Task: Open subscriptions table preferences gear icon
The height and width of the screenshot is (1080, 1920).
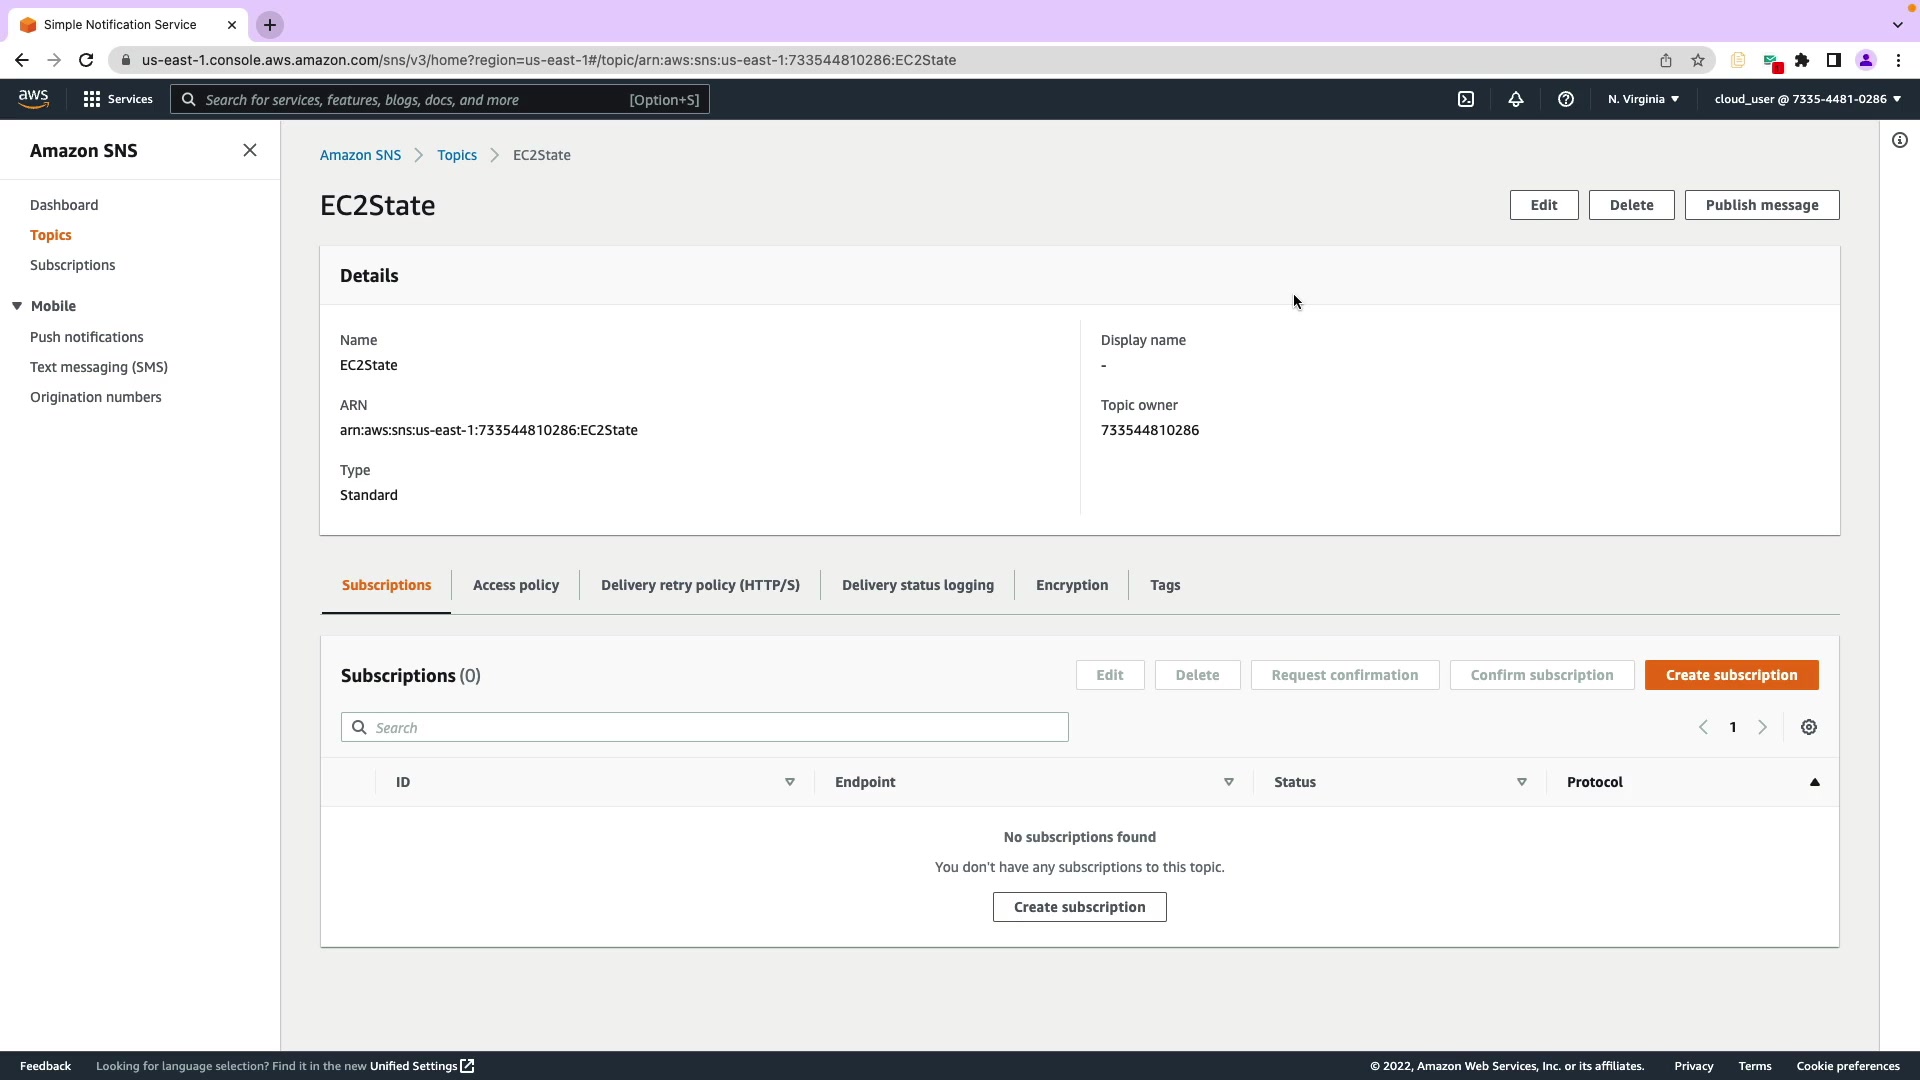Action: pyautogui.click(x=1809, y=727)
